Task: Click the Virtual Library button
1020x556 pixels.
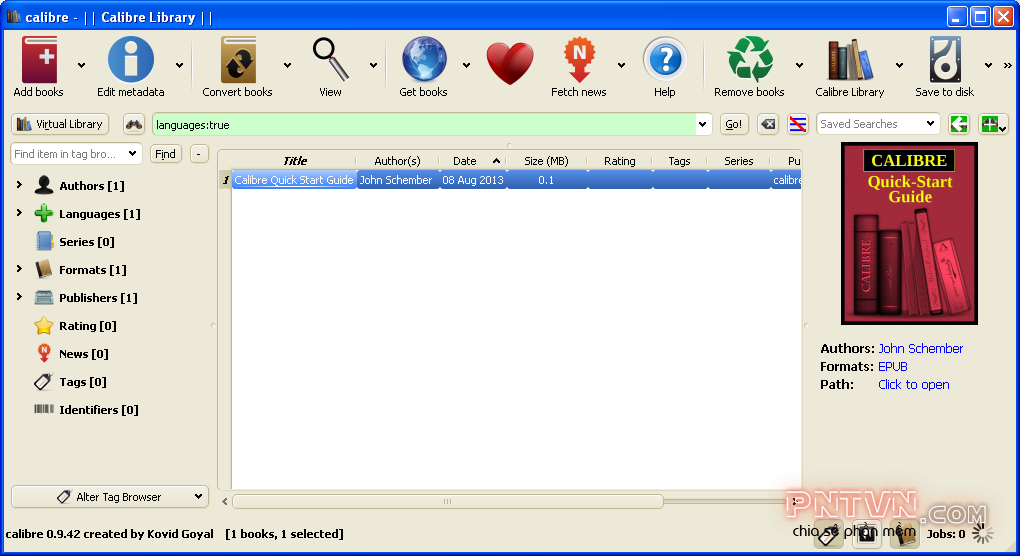Action: pyautogui.click(x=60, y=124)
